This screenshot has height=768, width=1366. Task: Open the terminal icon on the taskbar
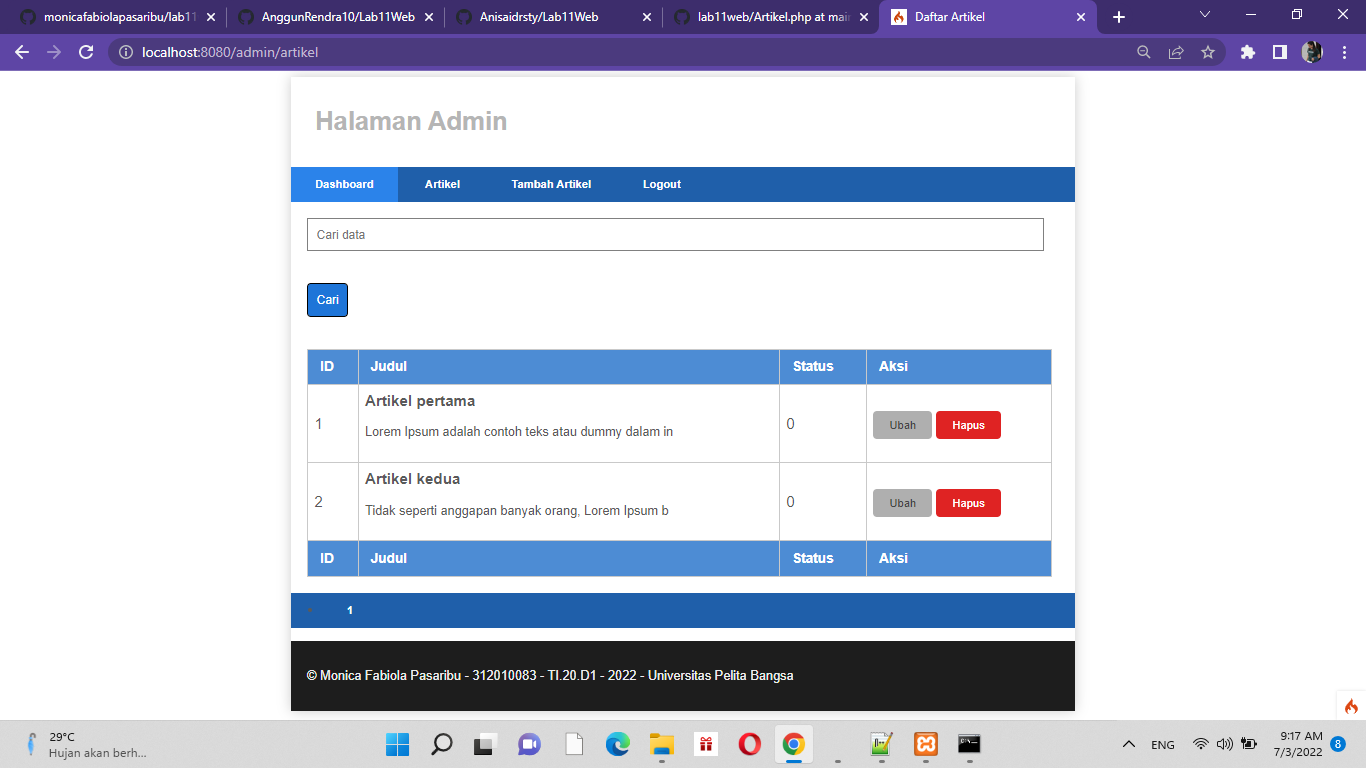click(x=969, y=743)
